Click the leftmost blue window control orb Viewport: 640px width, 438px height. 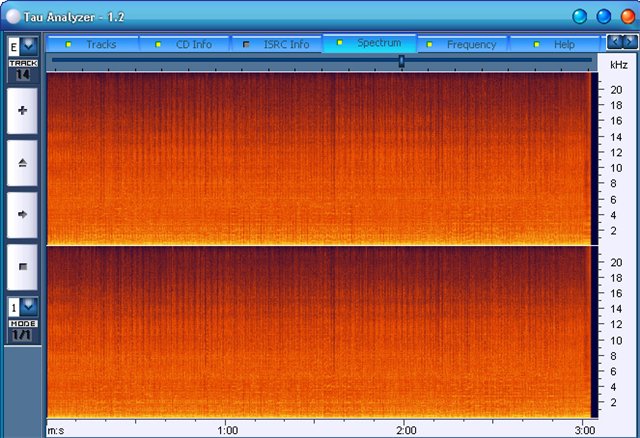tap(580, 16)
